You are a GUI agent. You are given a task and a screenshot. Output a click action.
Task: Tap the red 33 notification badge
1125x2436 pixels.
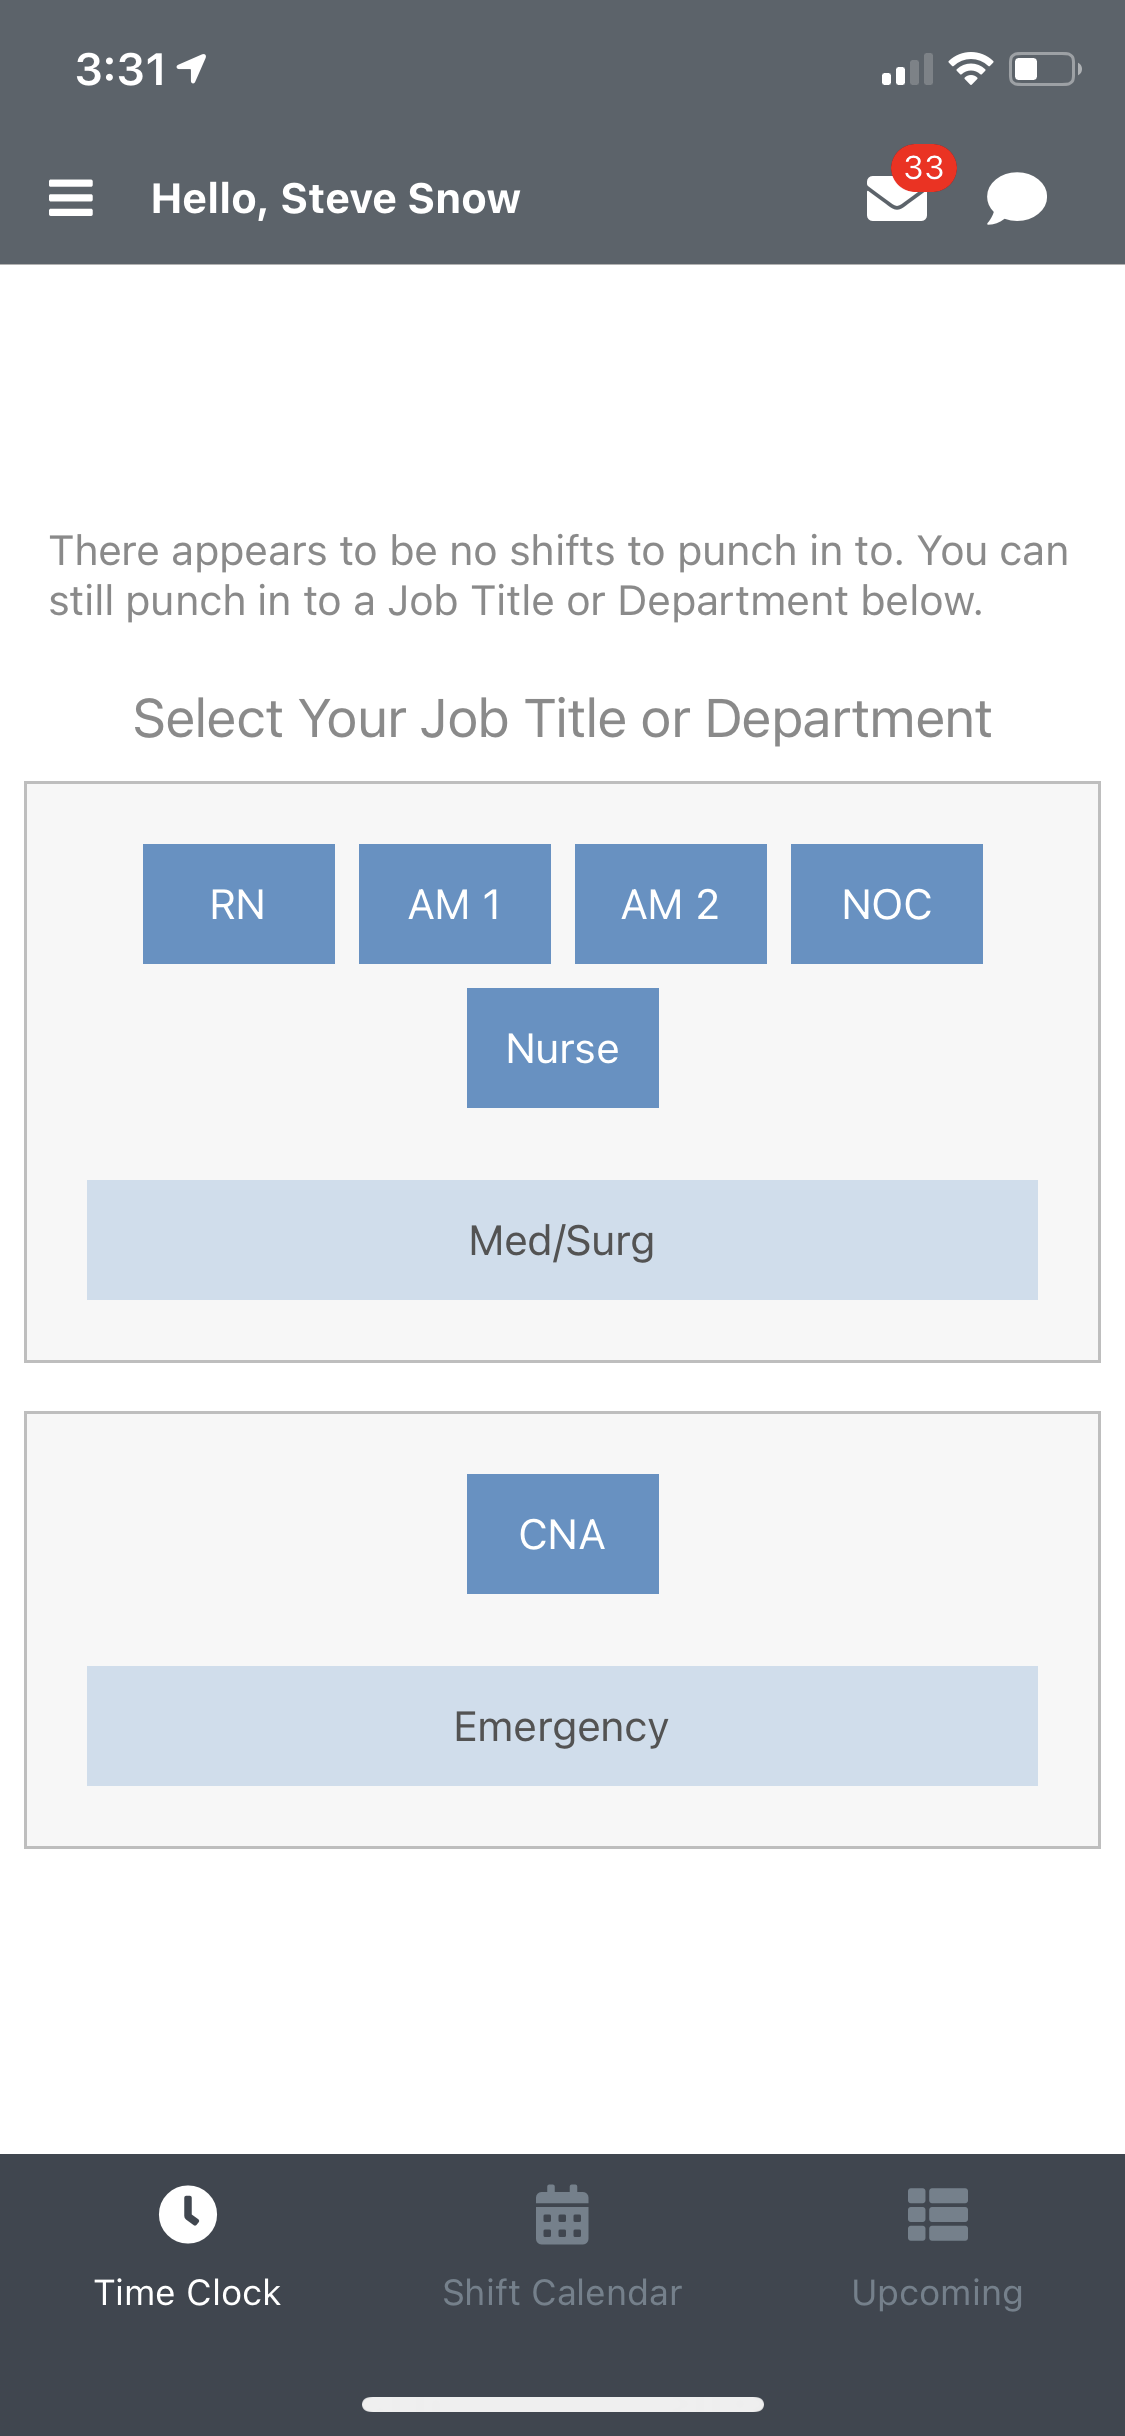point(924,167)
